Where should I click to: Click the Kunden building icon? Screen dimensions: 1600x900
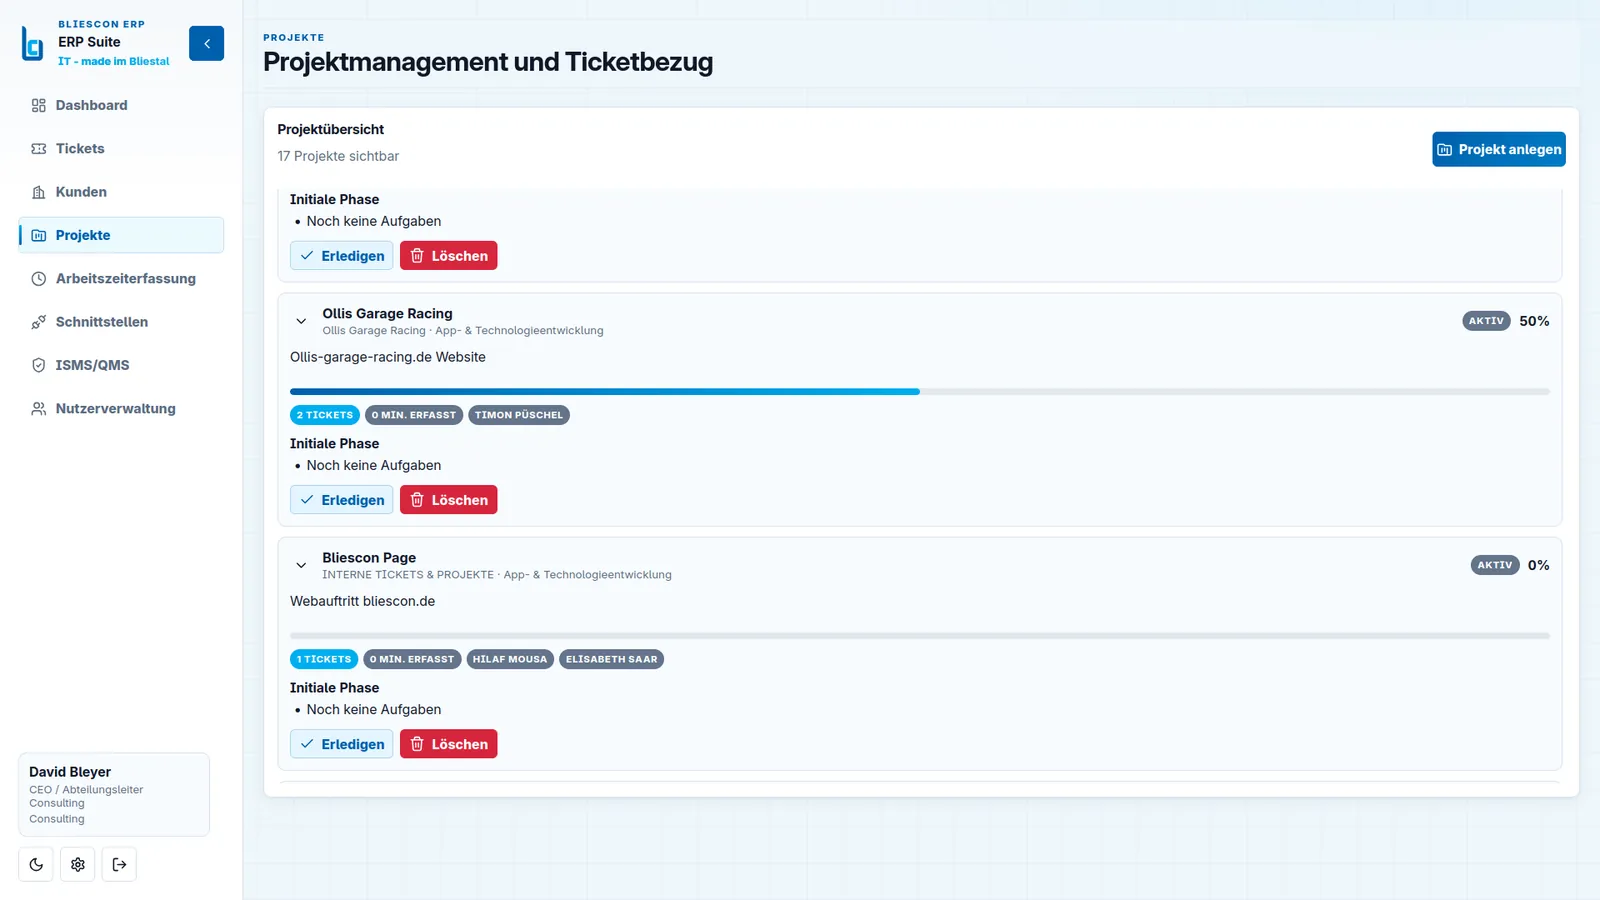pyautogui.click(x=39, y=192)
